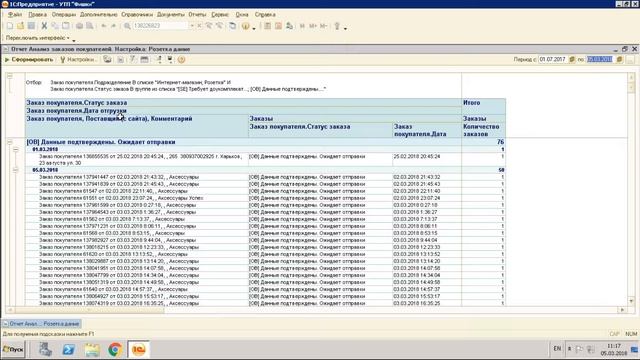Click the M- memory subtract button
640x360 pixels.
click(324, 26)
